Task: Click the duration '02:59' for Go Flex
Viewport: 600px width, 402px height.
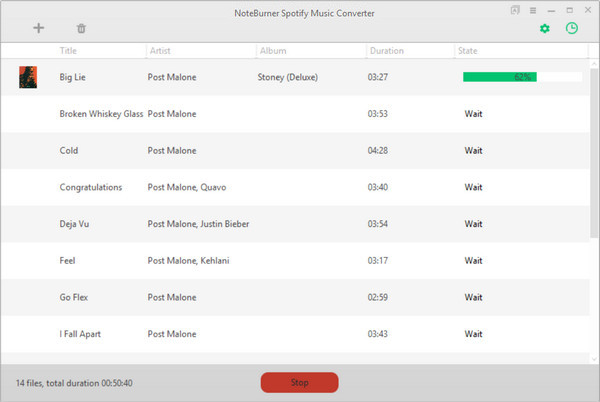Action: pos(378,297)
